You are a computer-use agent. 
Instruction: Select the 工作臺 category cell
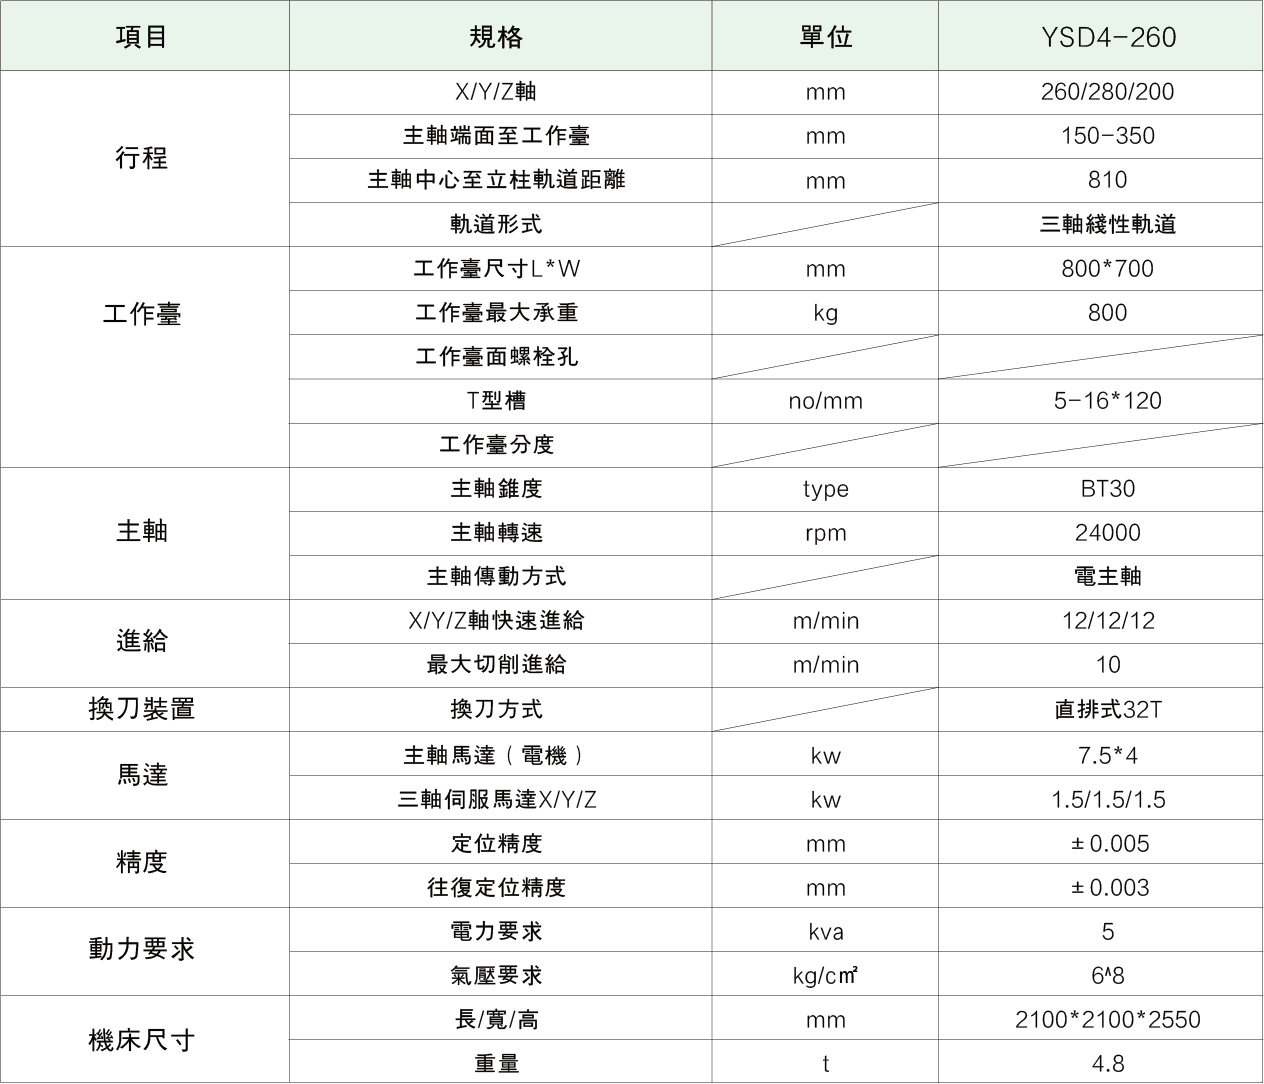pos(142,315)
